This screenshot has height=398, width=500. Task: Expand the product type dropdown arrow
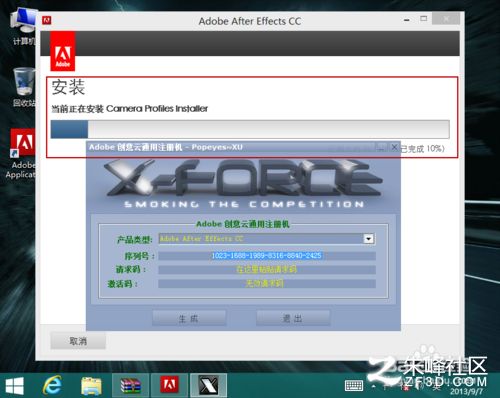click(368, 239)
